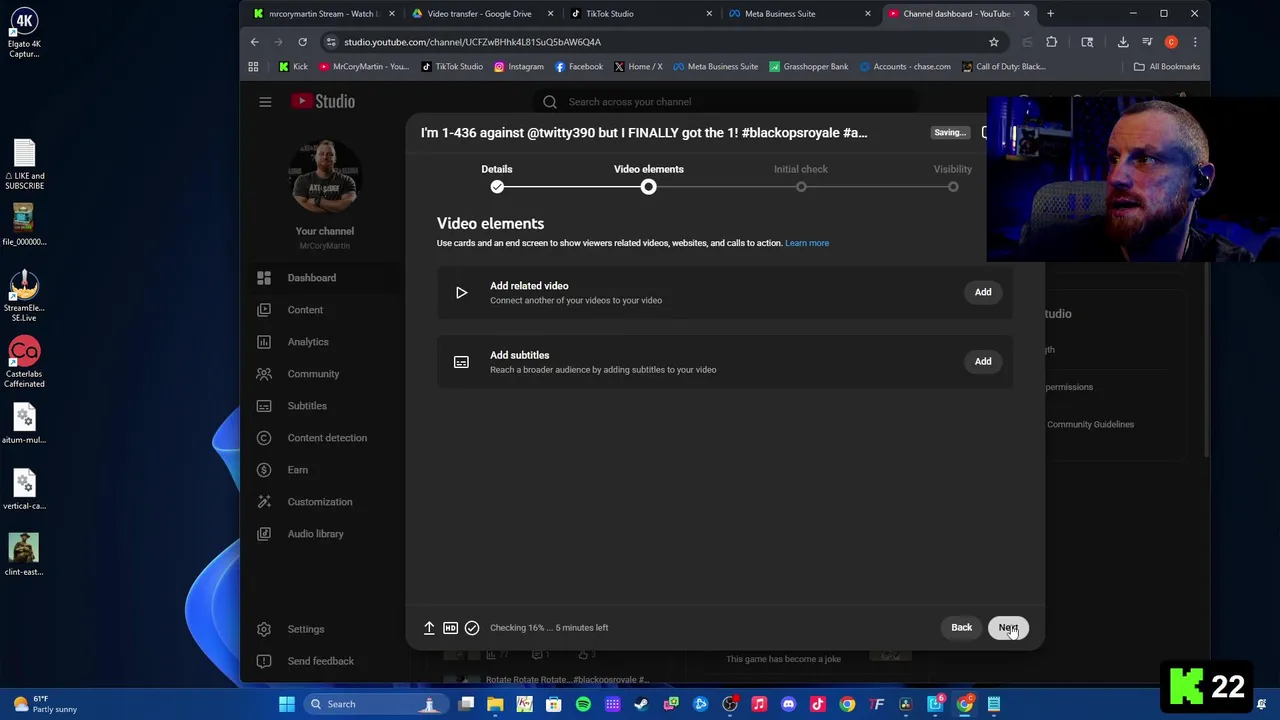Click the Learn more link
Image resolution: width=1280 pixels, height=720 pixels.
(807, 243)
